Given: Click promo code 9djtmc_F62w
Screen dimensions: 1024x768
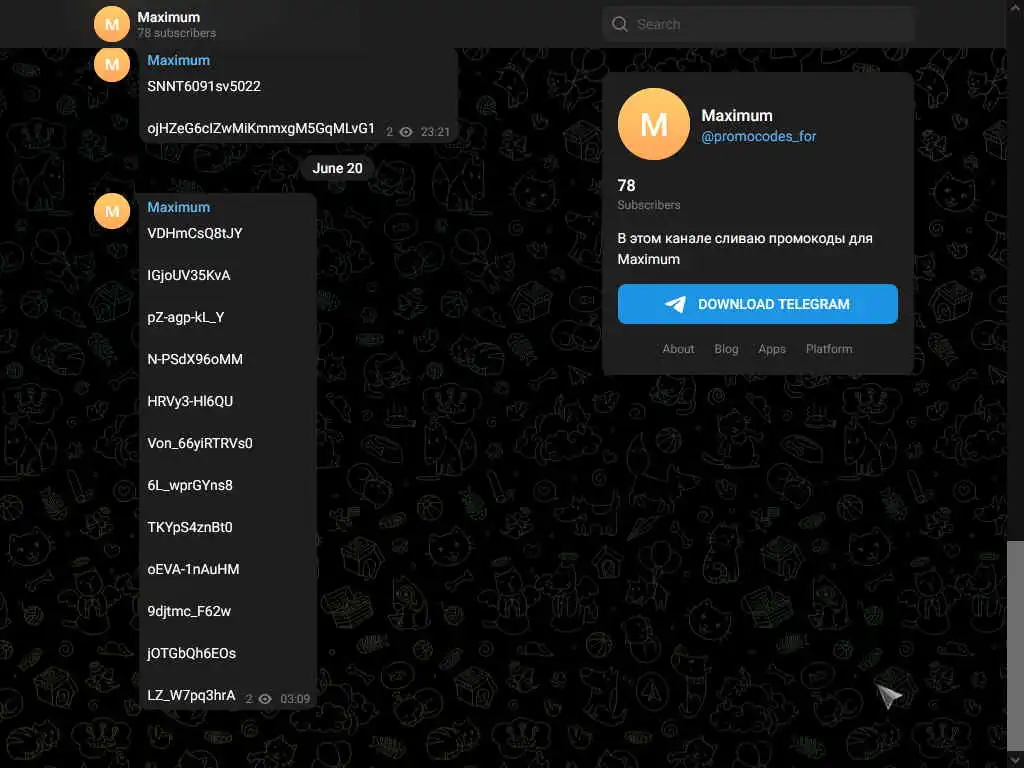Looking at the screenshot, I should click(189, 611).
